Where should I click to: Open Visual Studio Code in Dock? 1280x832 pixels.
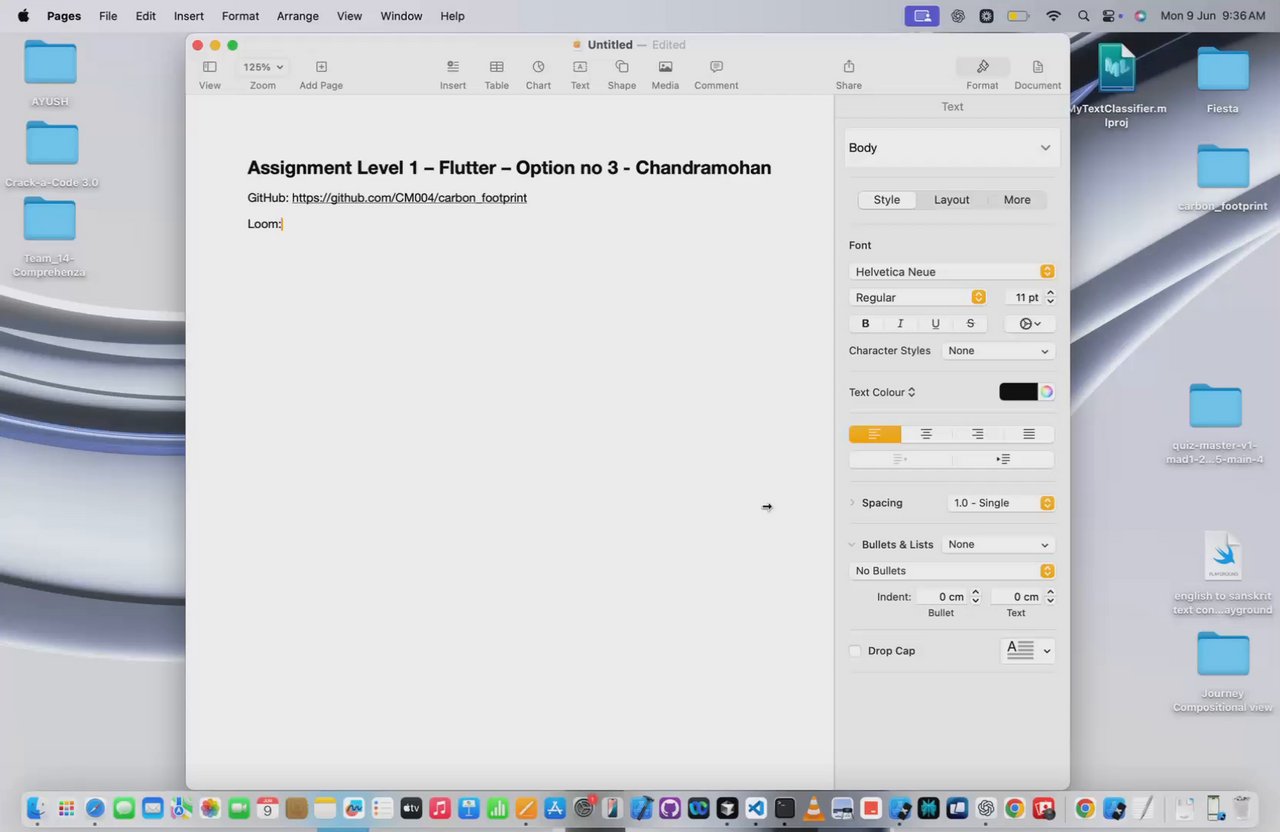click(x=756, y=808)
